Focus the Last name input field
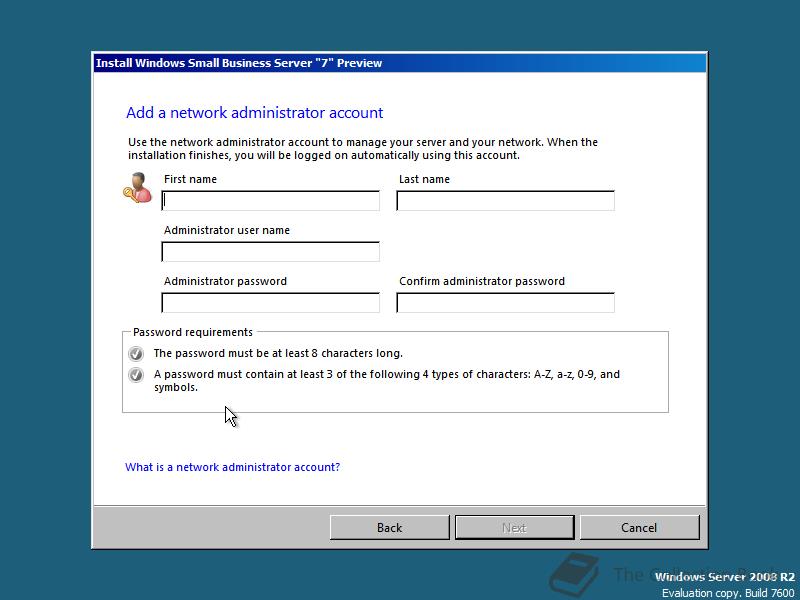 tap(505, 201)
